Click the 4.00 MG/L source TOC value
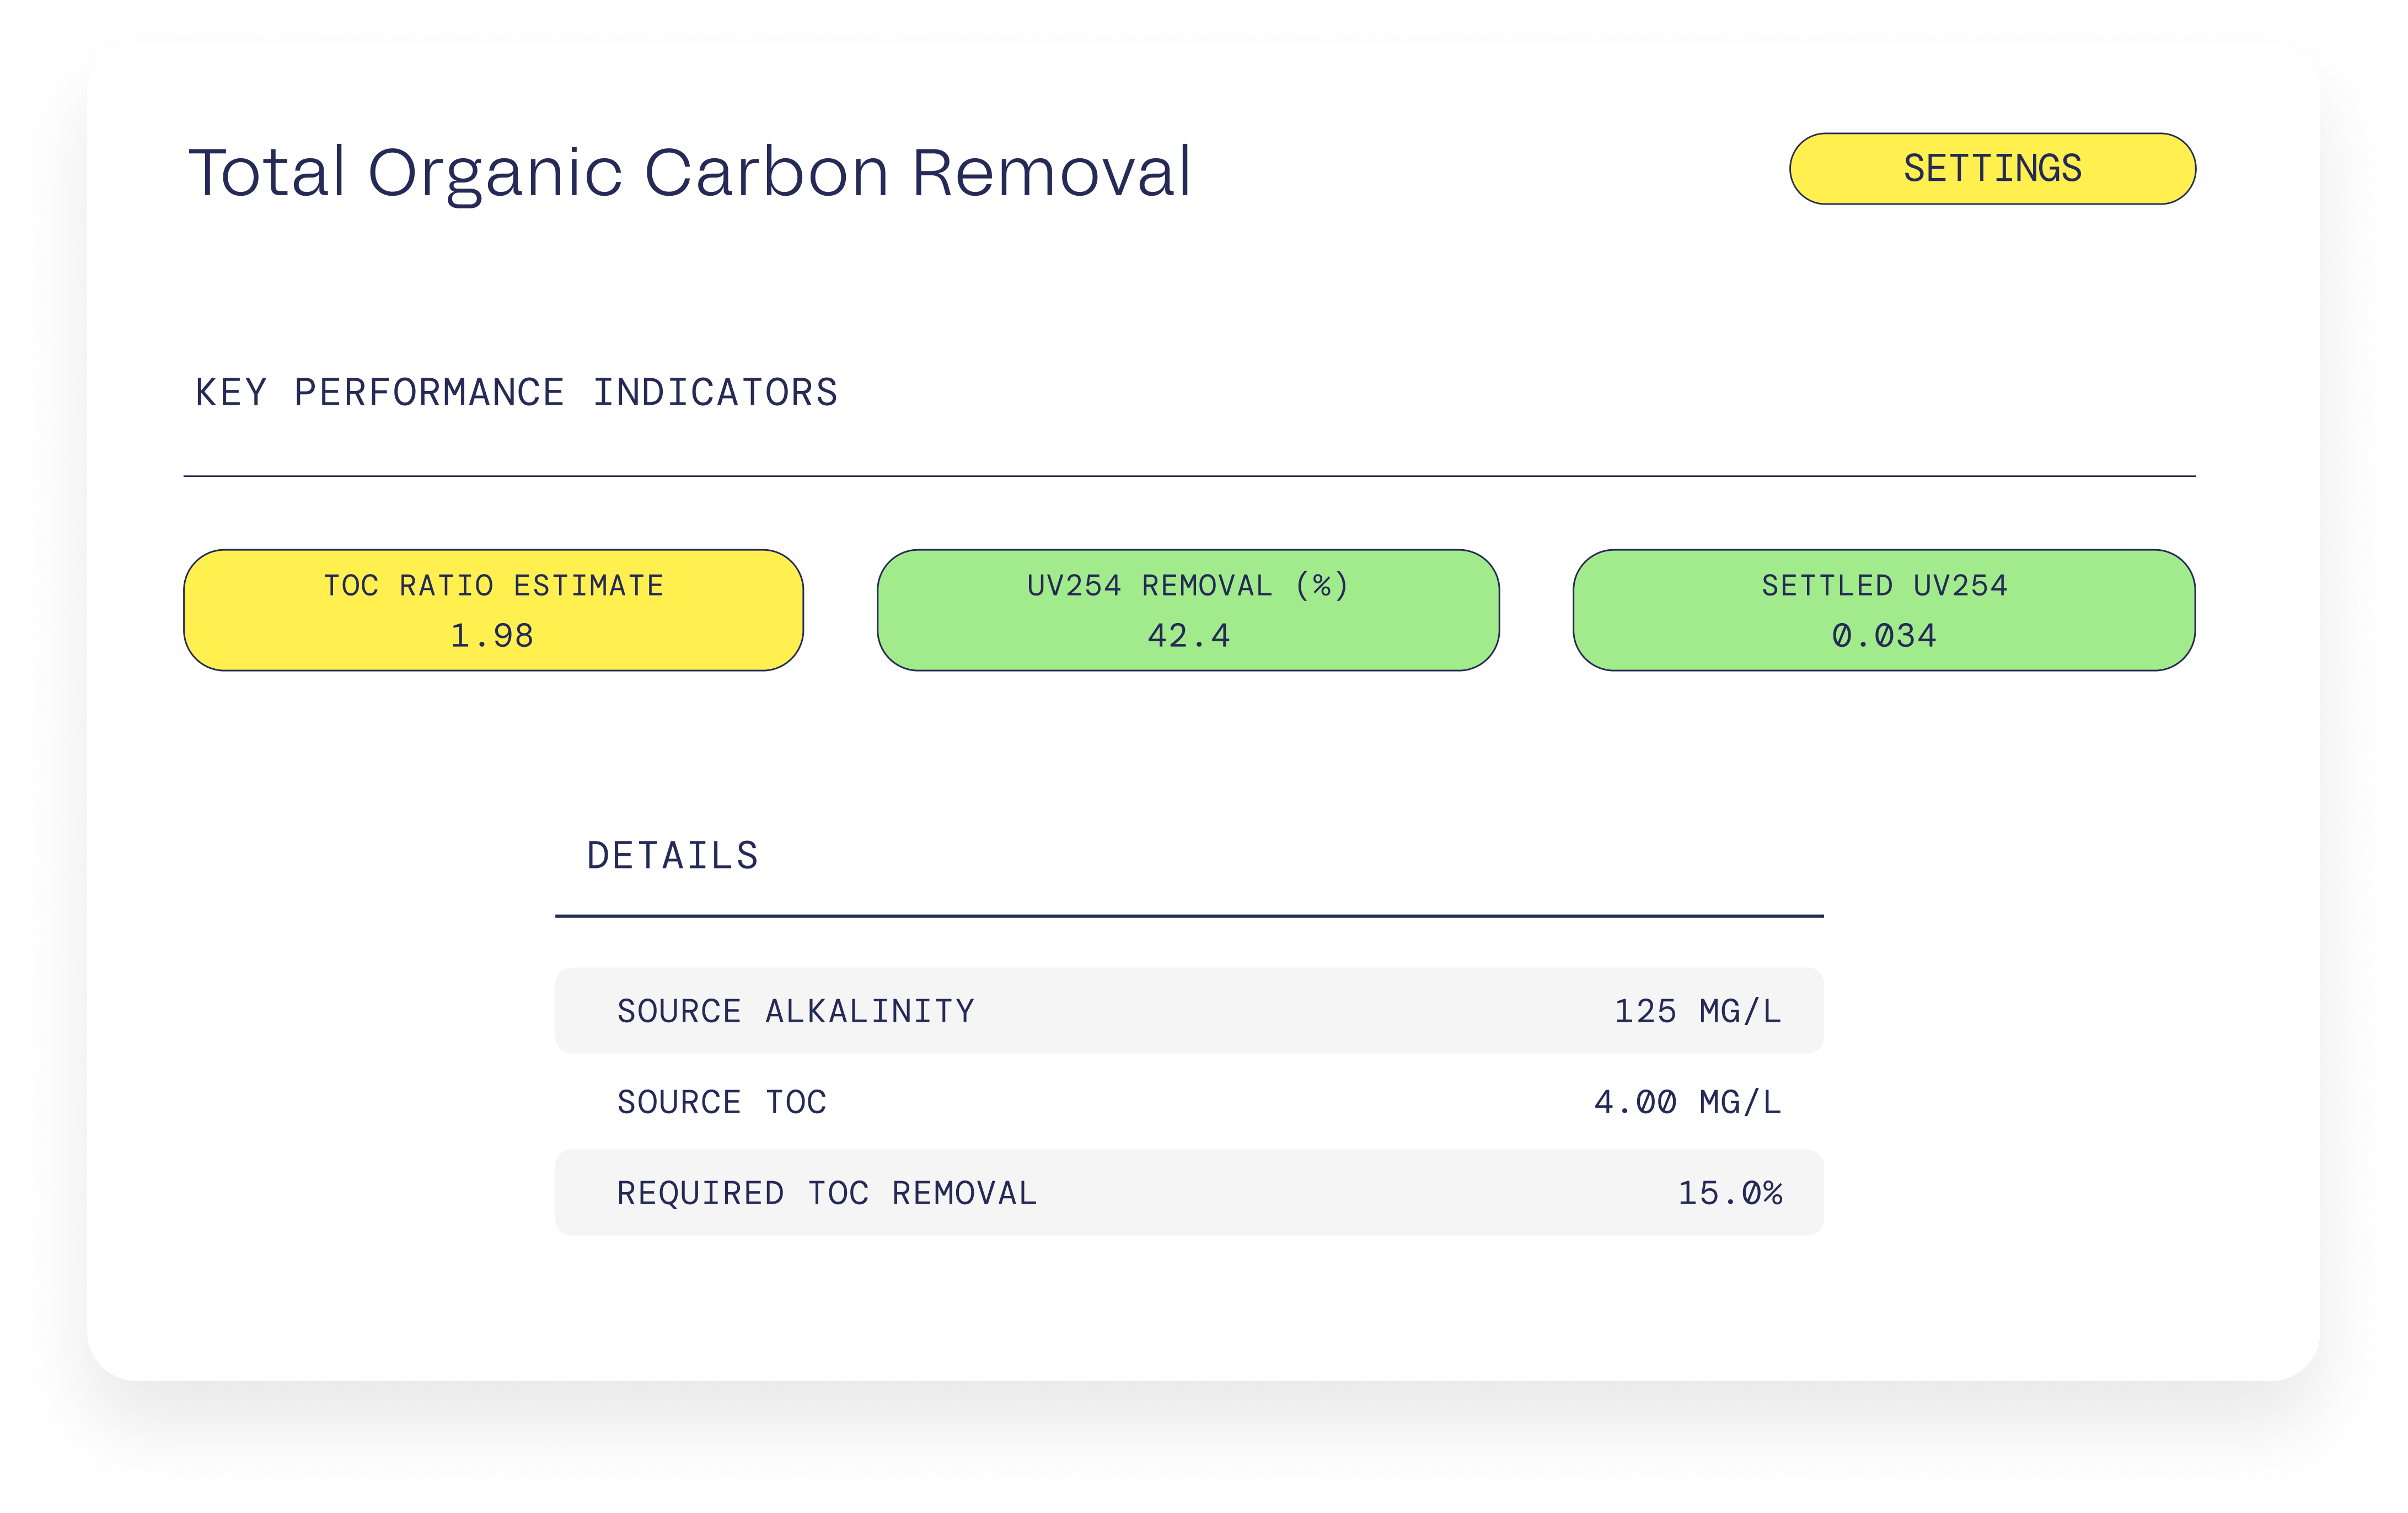This screenshot has width=2408, height=1513. click(1687, 1102)
